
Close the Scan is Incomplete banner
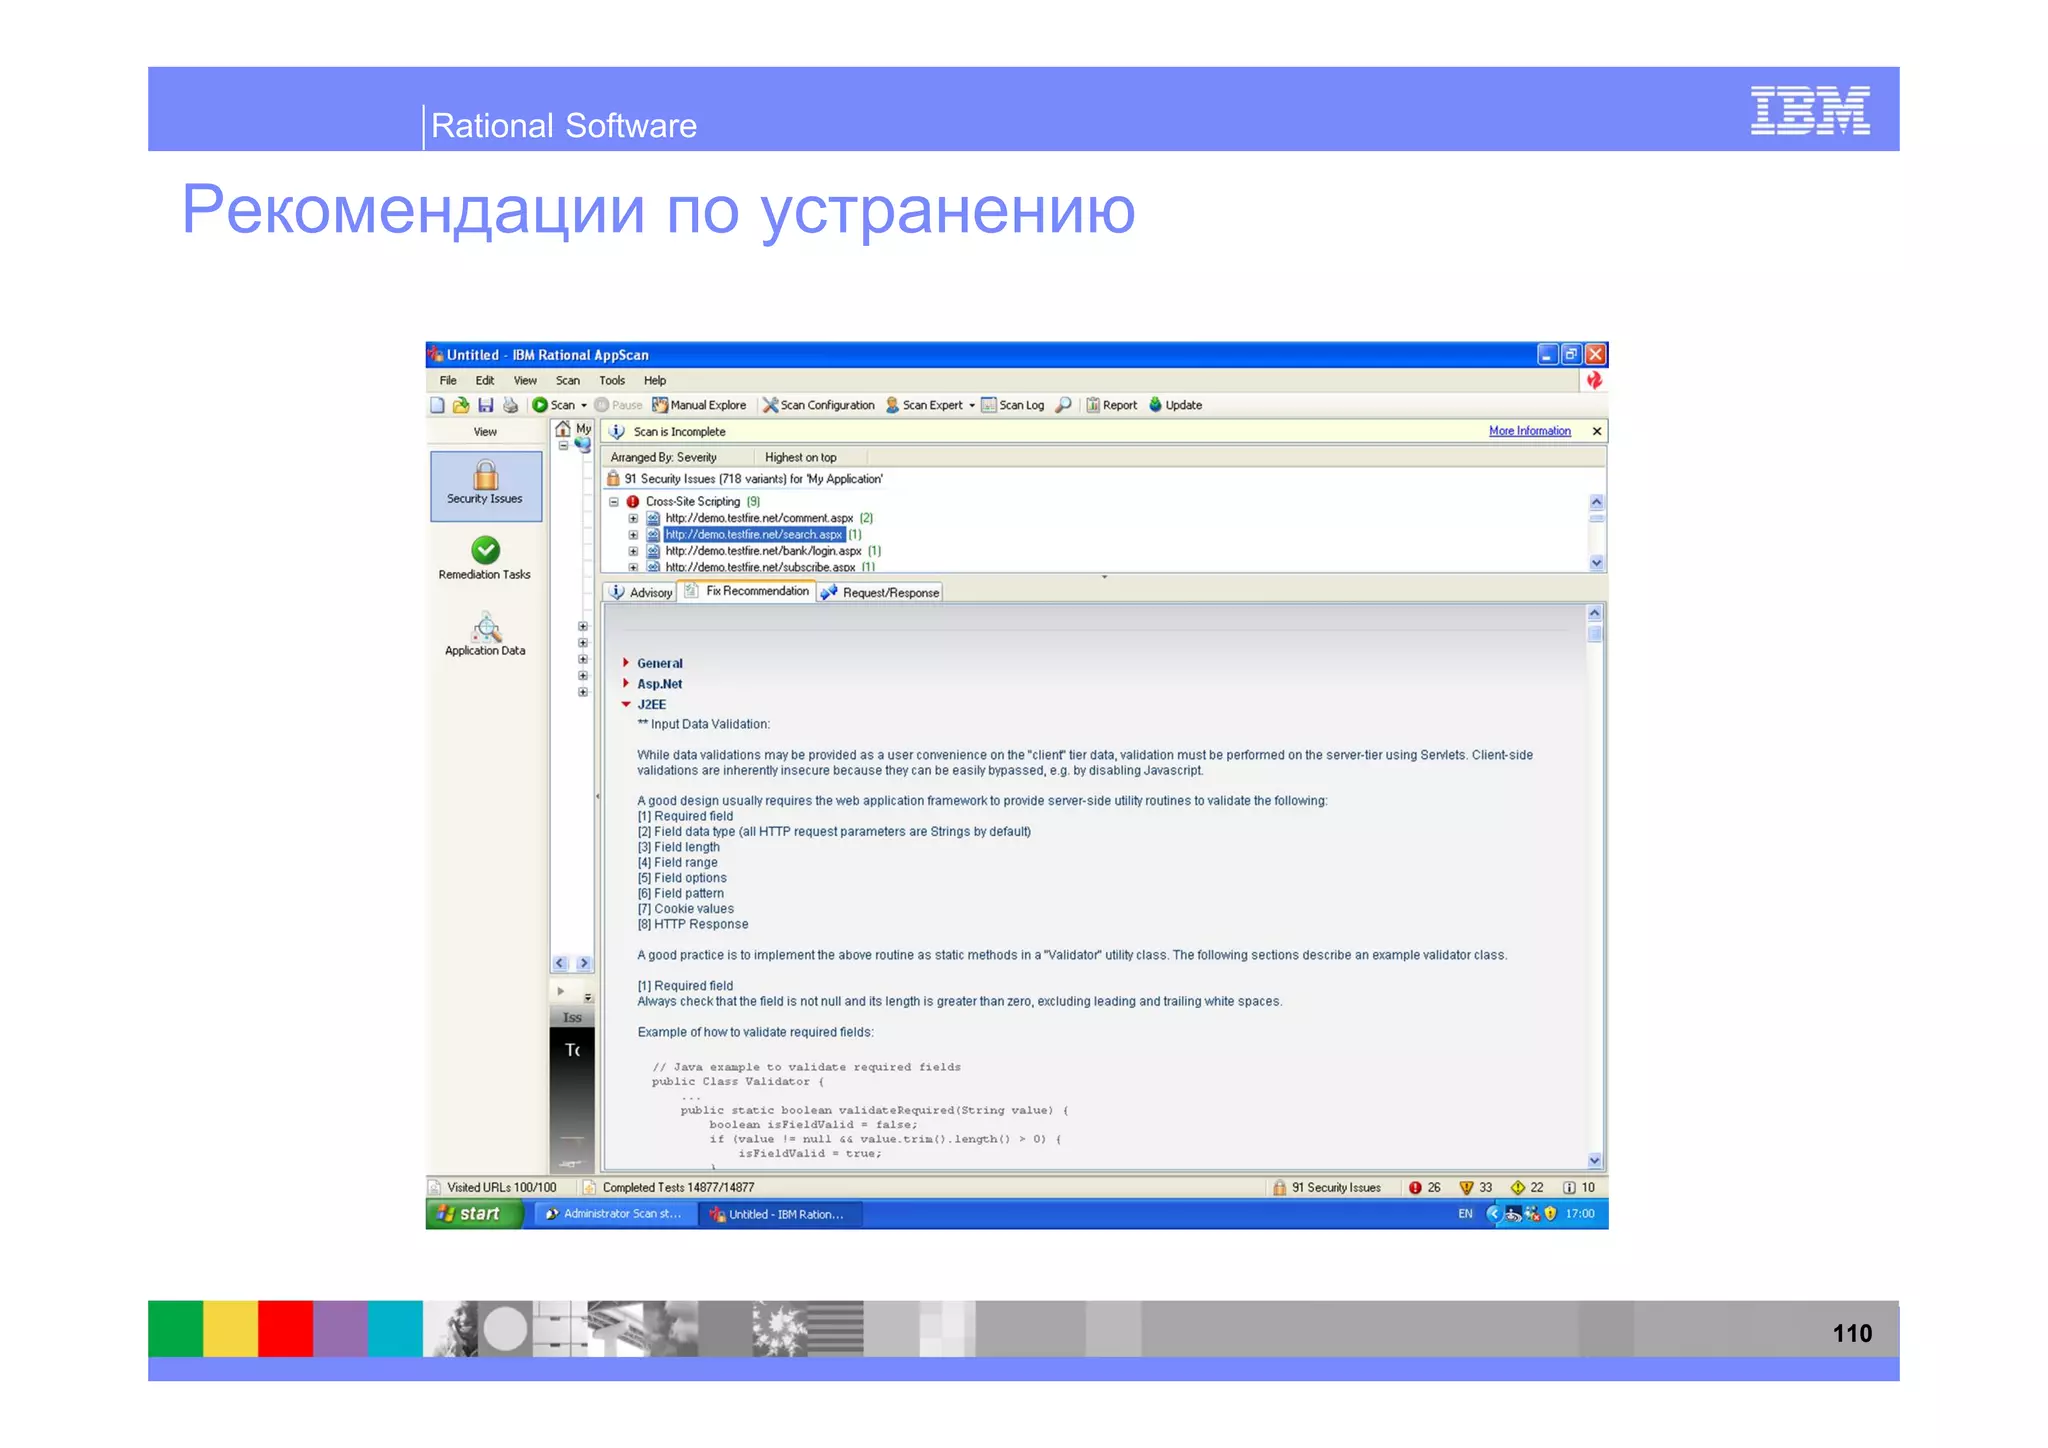(x=1597, y=431)
